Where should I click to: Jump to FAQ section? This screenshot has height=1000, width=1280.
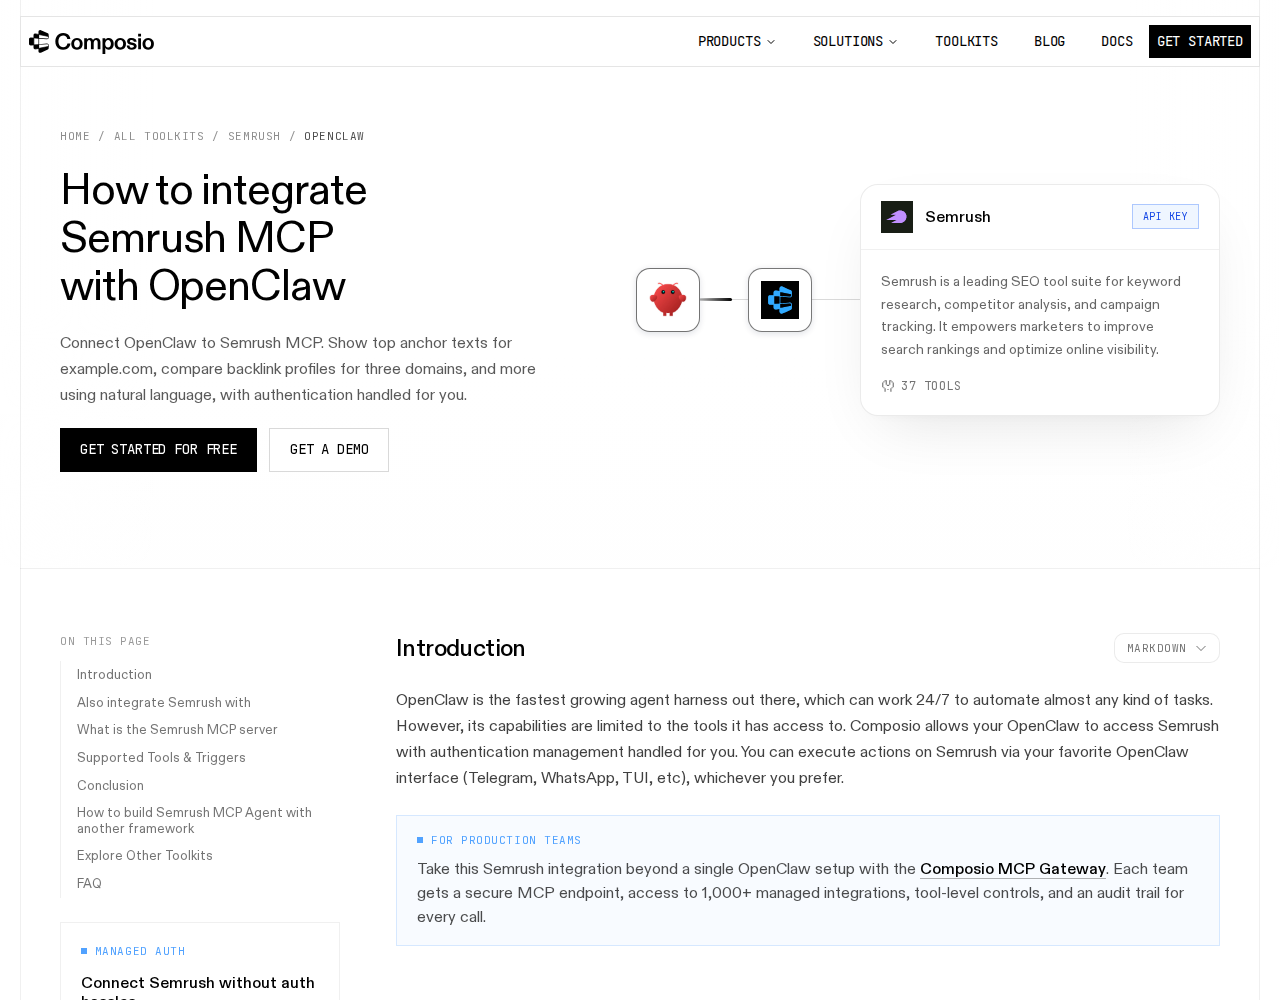pos(89,884)
